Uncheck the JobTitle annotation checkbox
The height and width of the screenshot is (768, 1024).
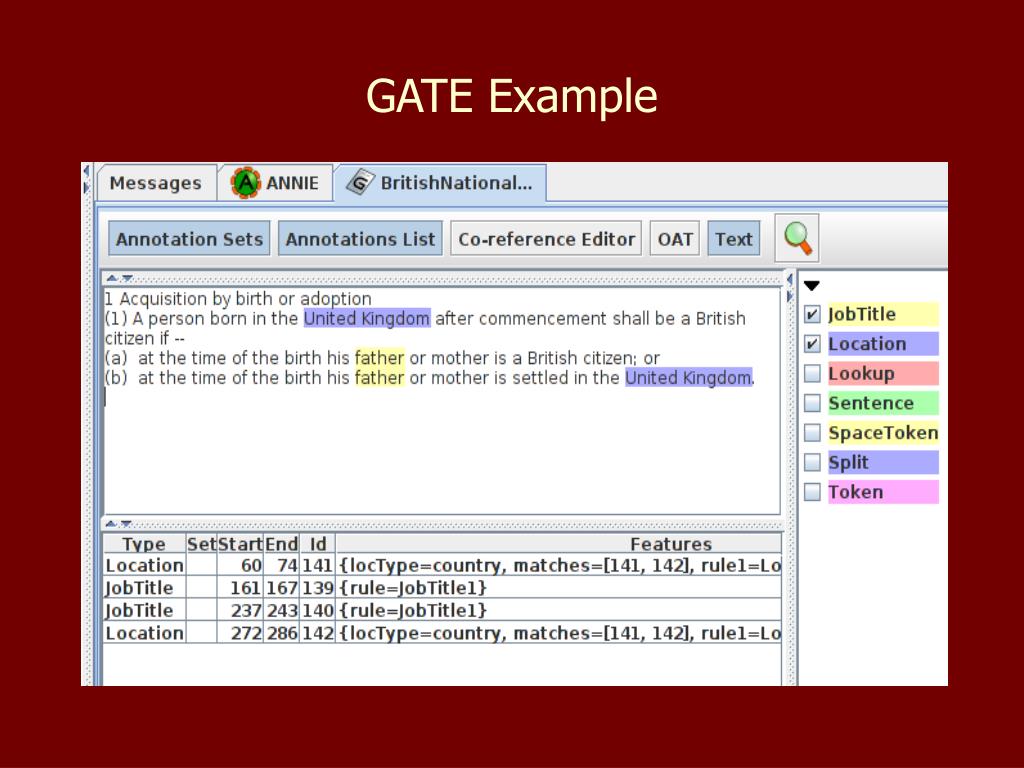(x=812, y=314)
